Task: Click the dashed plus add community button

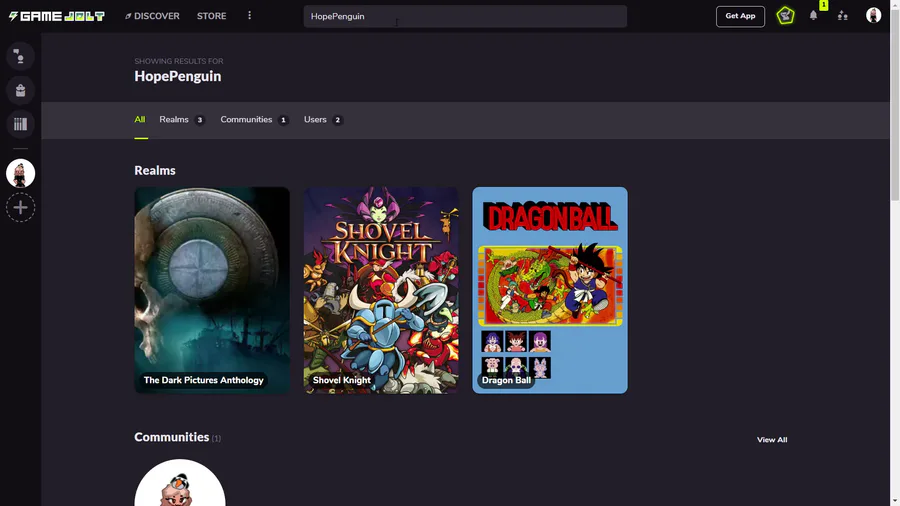Action: coord(20,207)
